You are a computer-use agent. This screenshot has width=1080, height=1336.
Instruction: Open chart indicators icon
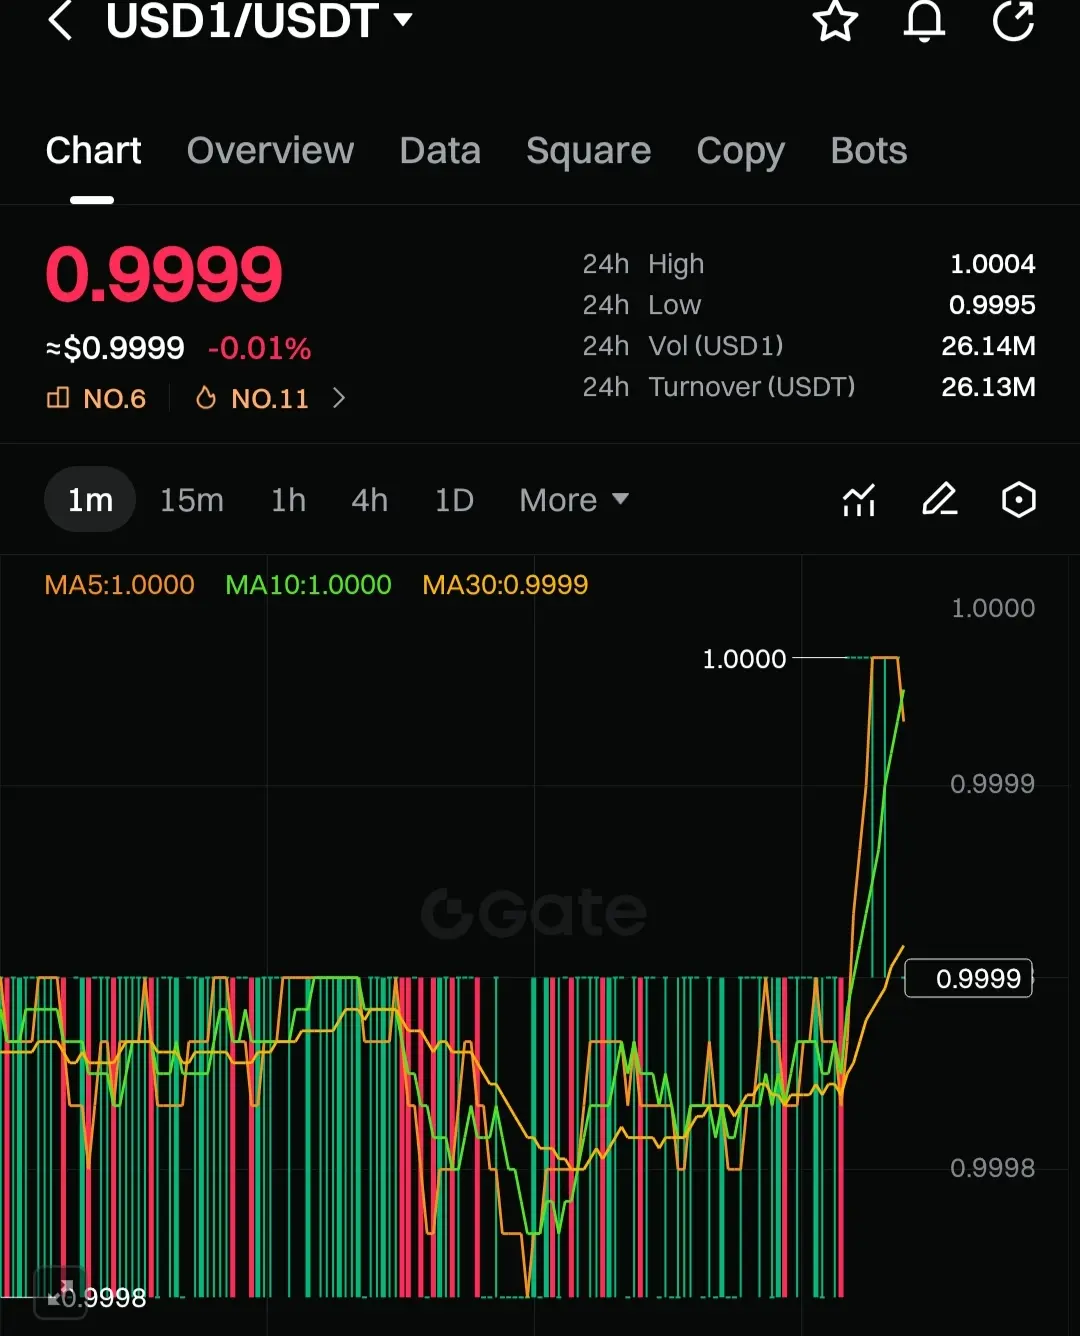pyautogui.click(x=859, y=500)
